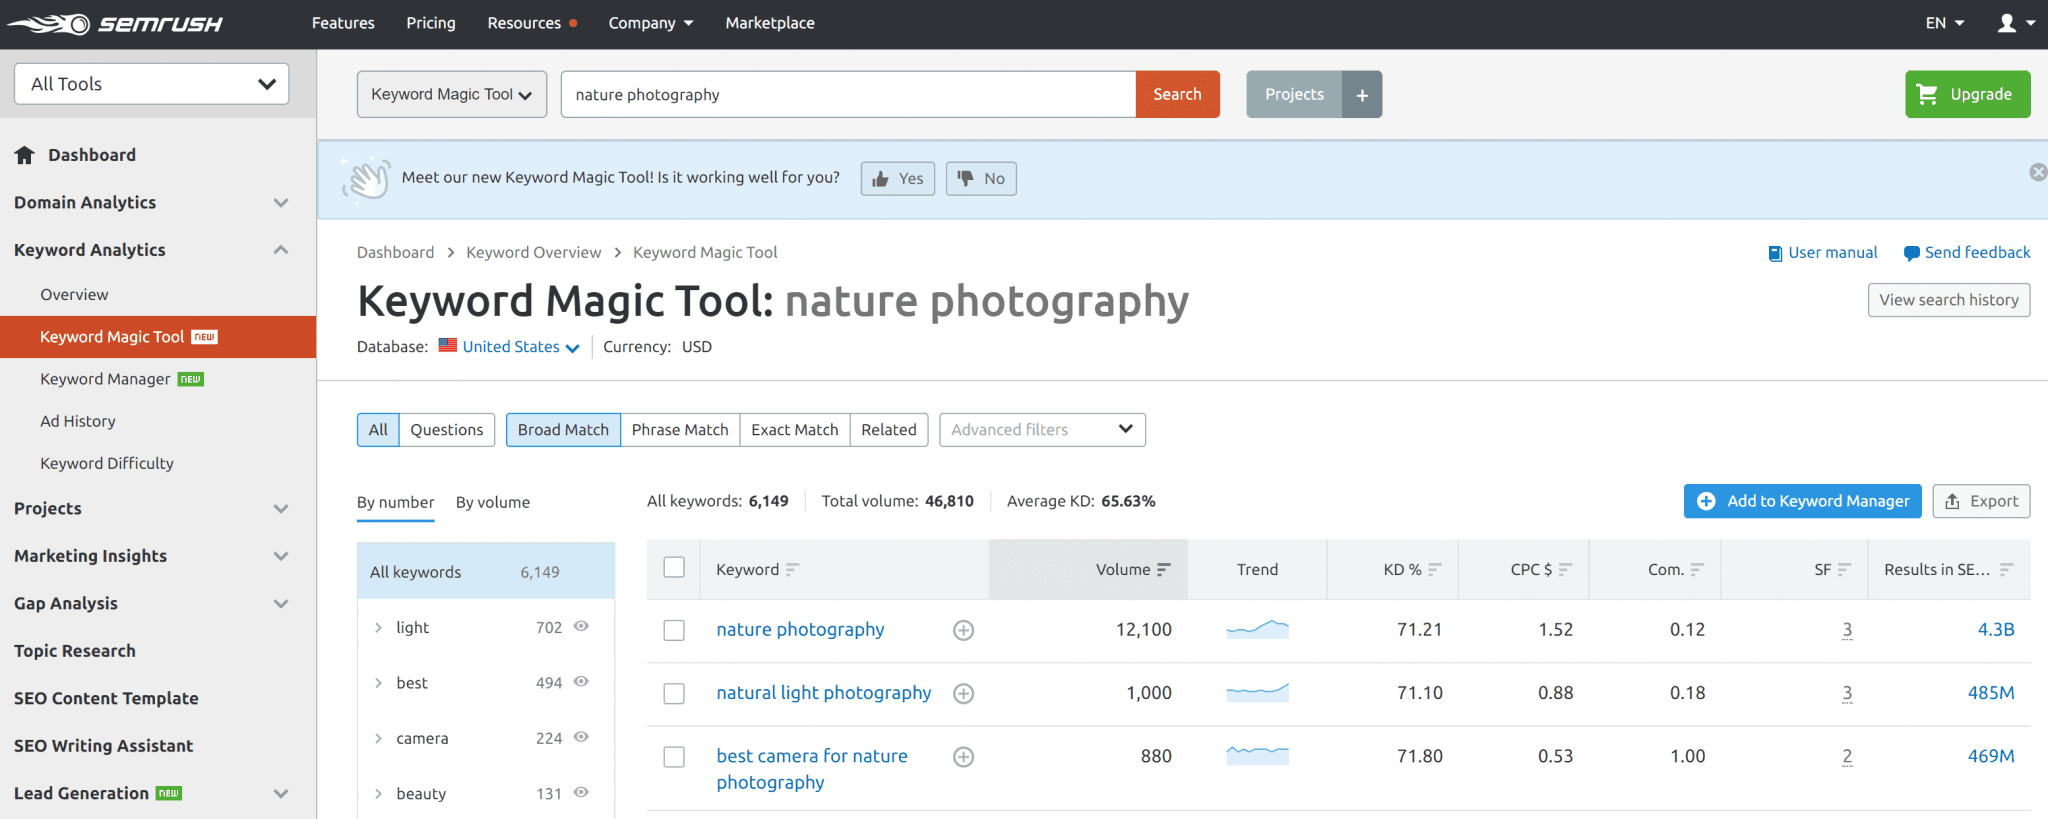Toggle eye icon for 'beauty' group
This screenshot has width=2048, height=819.
(x=581, y=792)
